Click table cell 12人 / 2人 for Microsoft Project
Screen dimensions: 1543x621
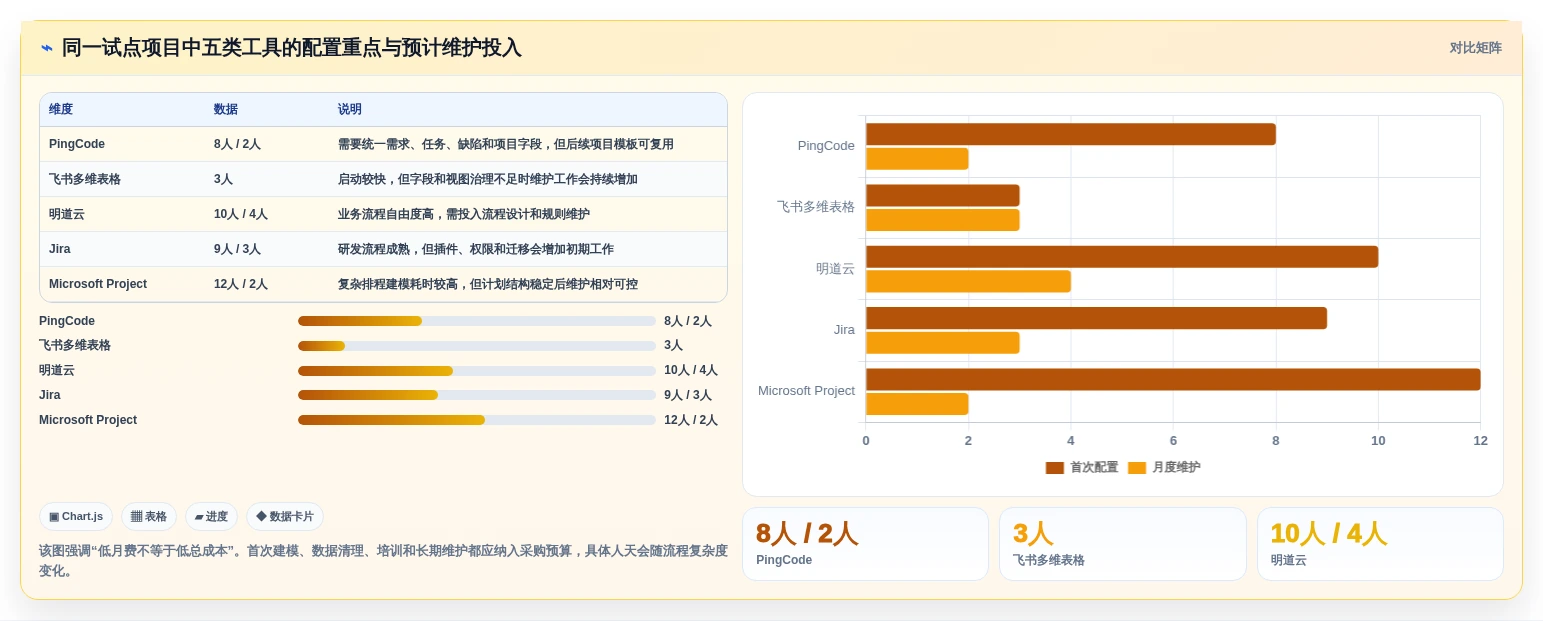coord(241,284)
